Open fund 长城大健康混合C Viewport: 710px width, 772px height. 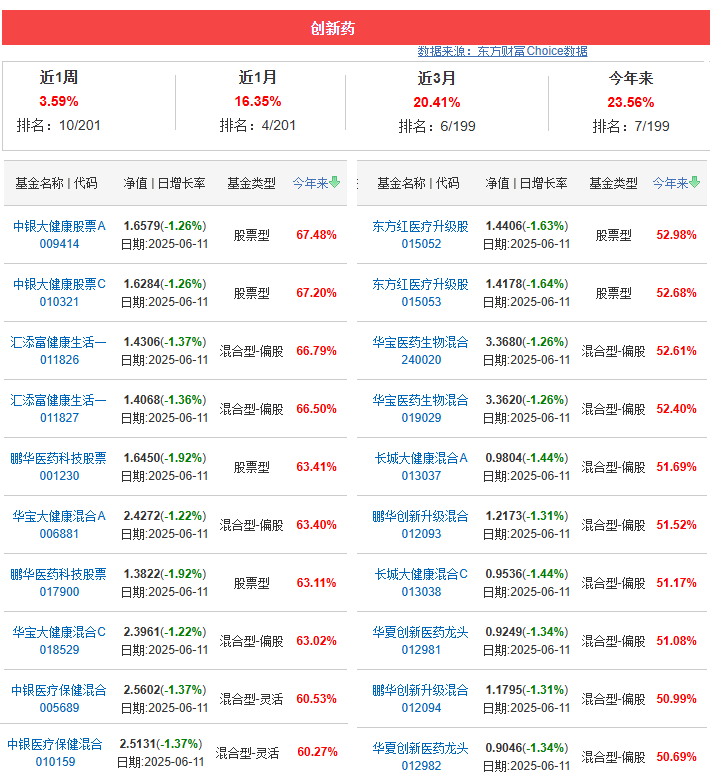pos(421,574)
